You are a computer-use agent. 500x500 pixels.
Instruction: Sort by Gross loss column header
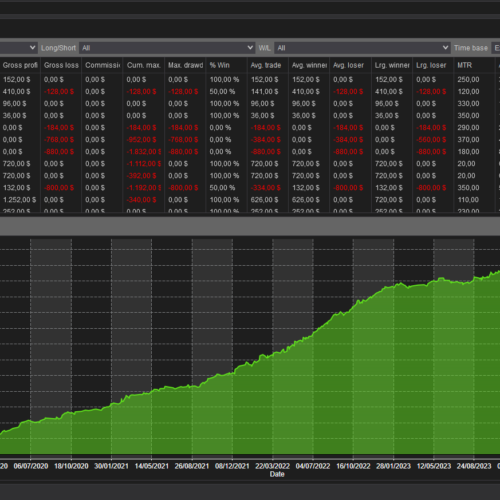coord(61,65)
